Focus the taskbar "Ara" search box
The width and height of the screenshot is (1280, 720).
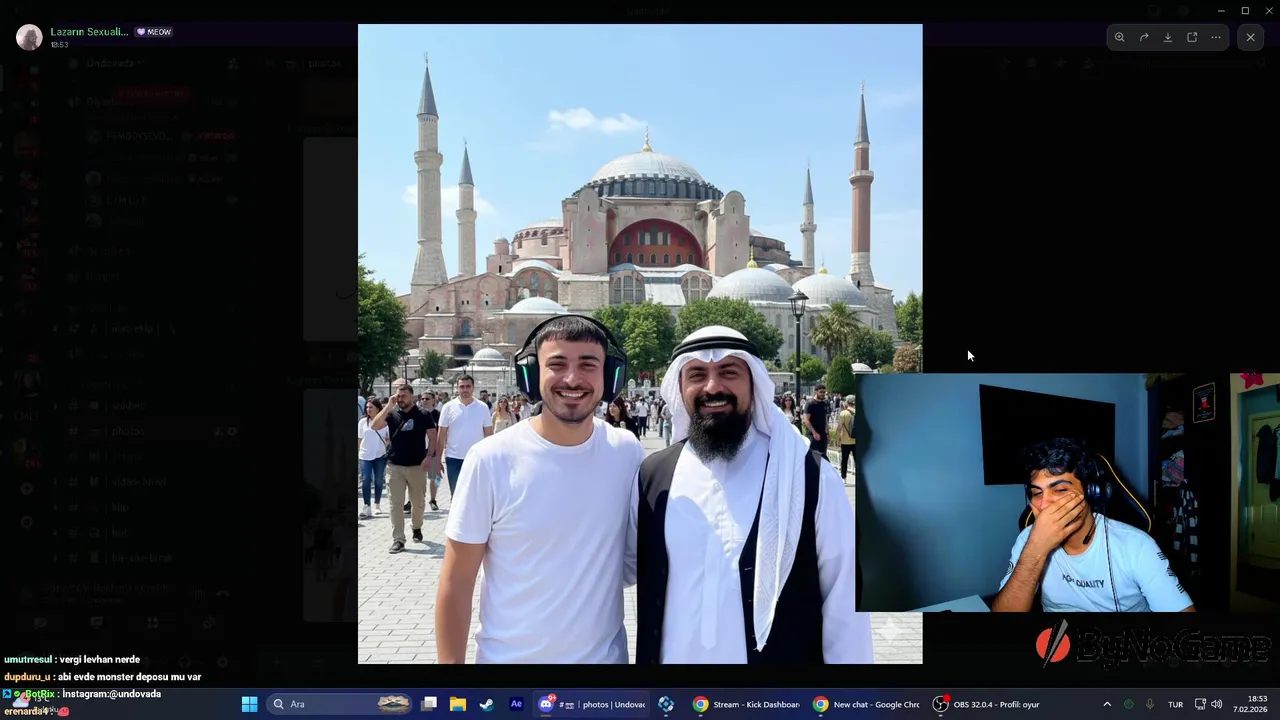[340, 704]
